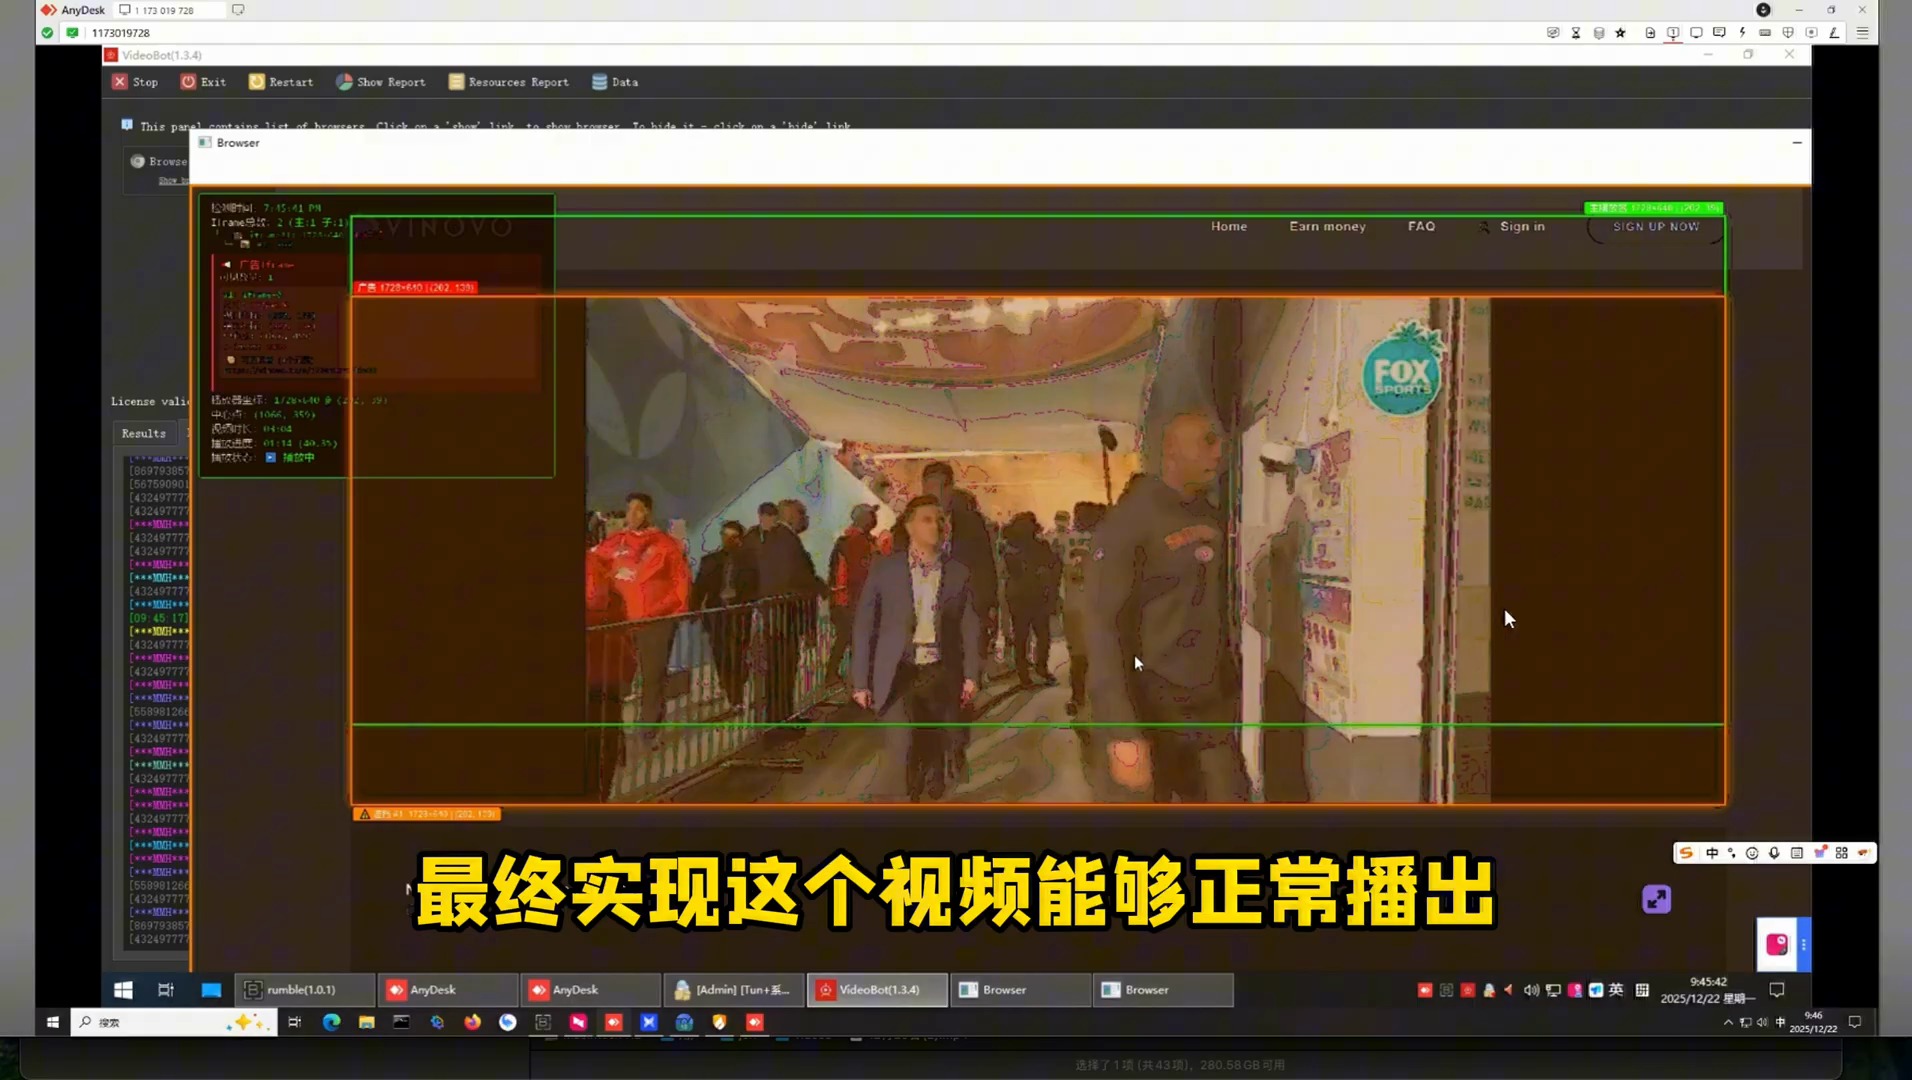The image size is (1912, 1080).
Task: Open AnyDesk chat icon
Action: (x=1719, y=33)
